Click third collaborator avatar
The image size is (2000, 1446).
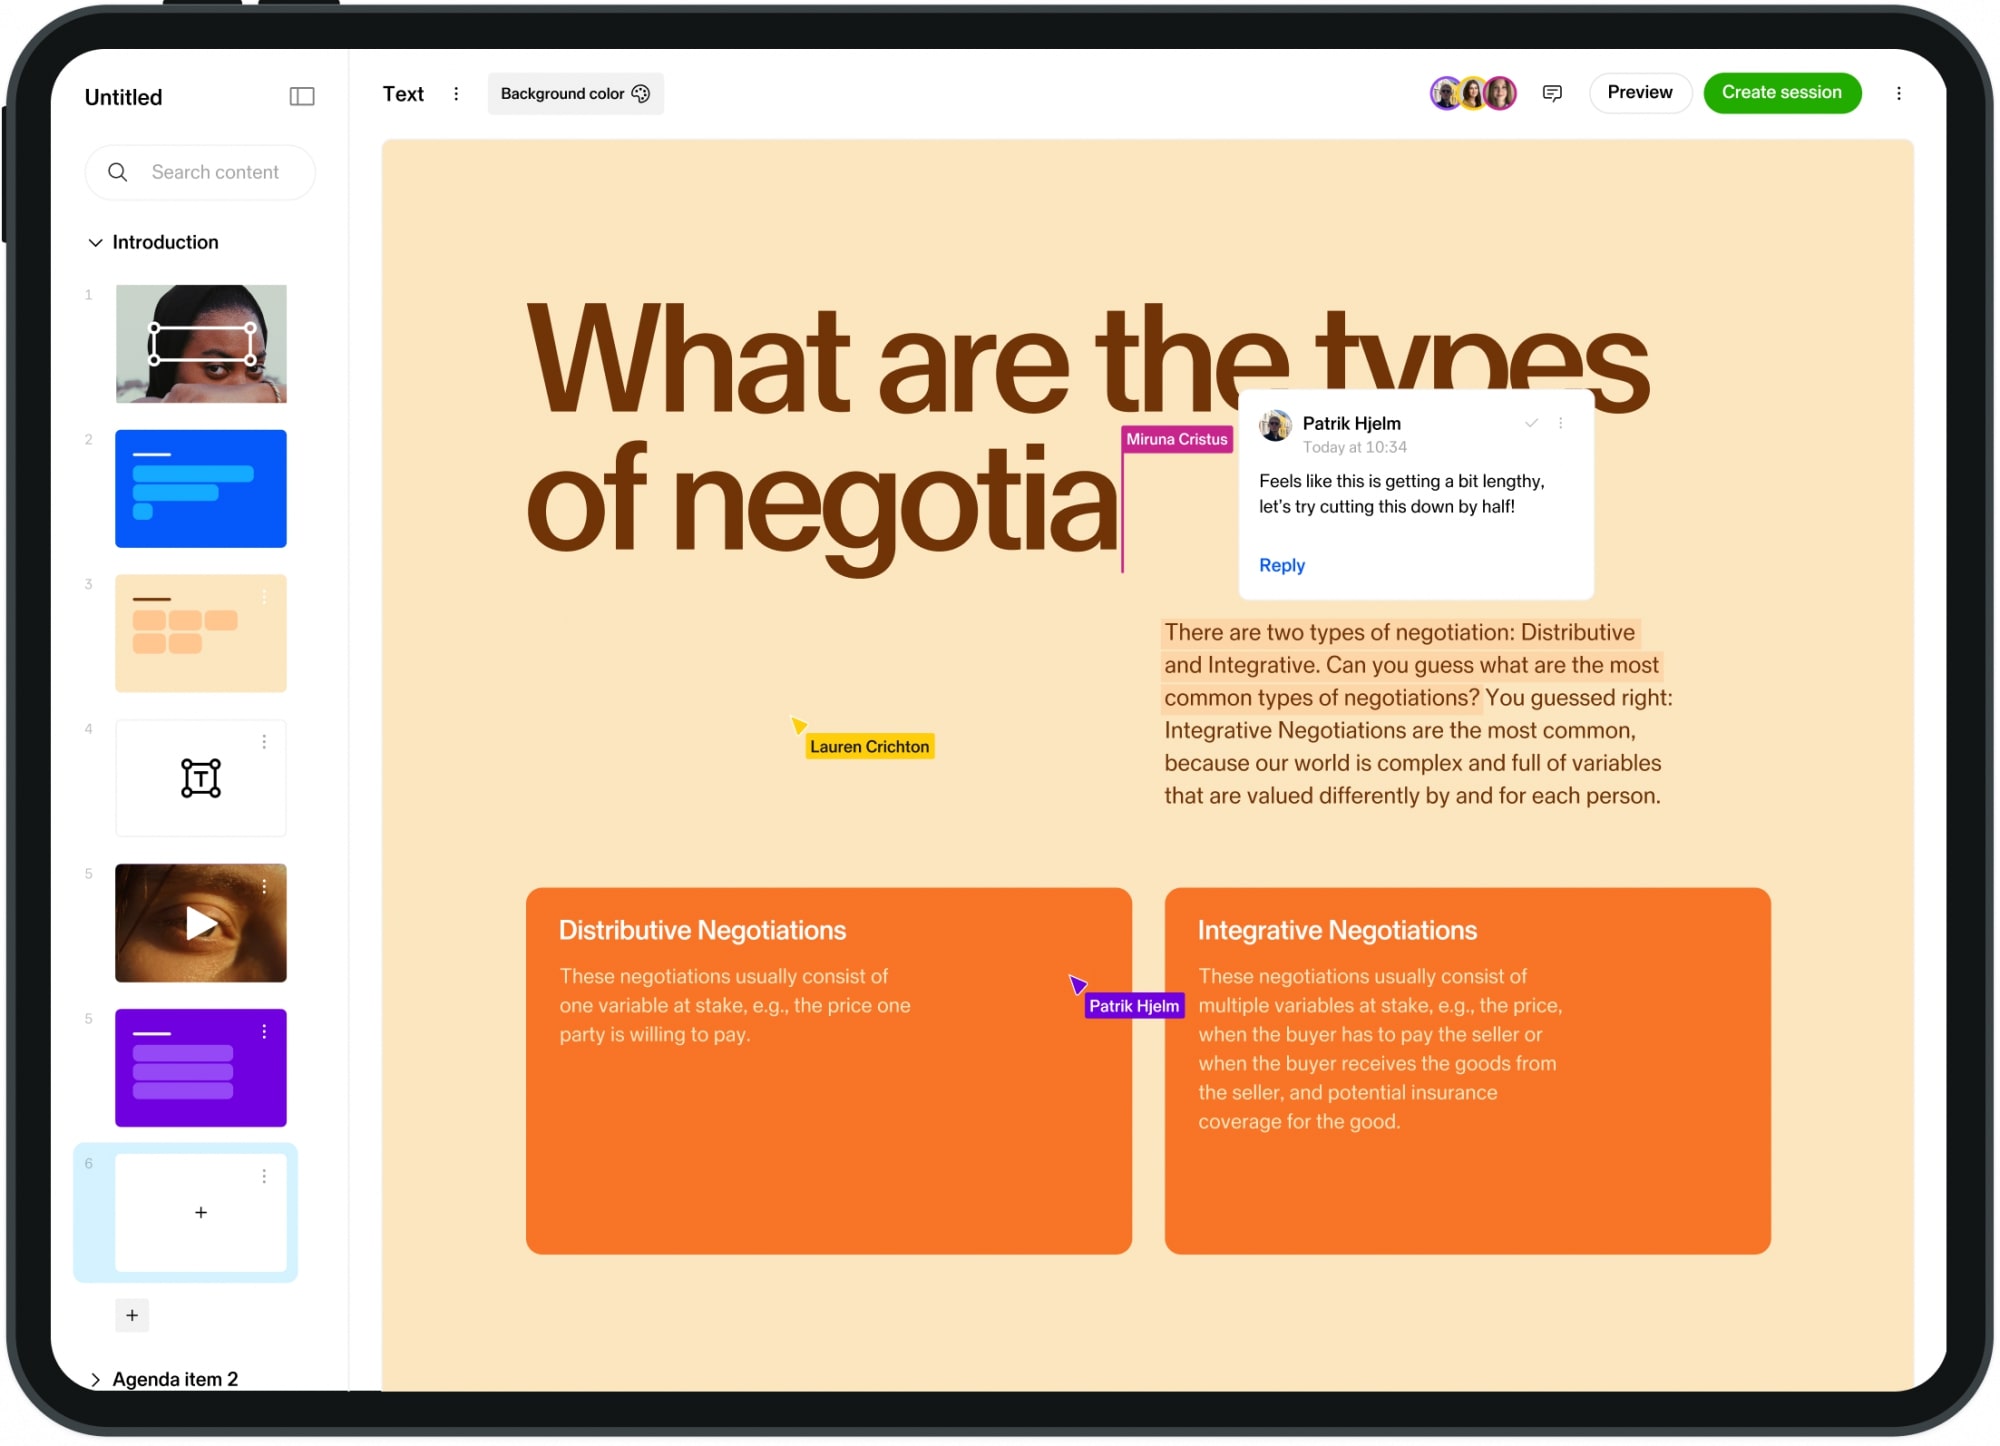[x=1500, y=93]
